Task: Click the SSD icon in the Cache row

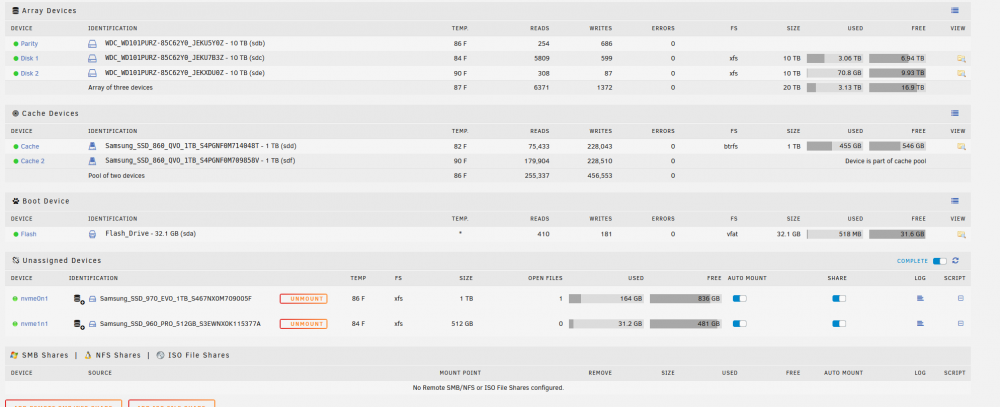Action: [91, 146]
